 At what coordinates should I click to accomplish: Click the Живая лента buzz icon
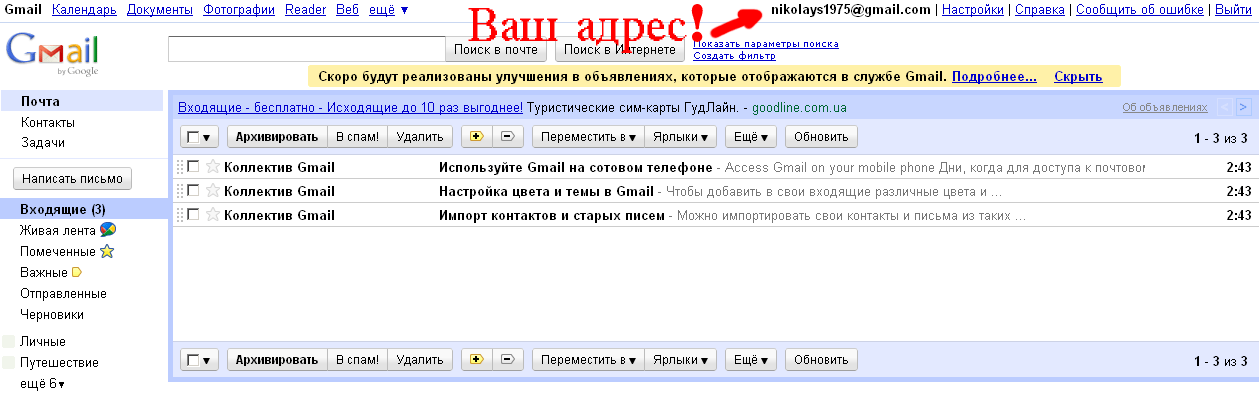(x=107, y=231)
